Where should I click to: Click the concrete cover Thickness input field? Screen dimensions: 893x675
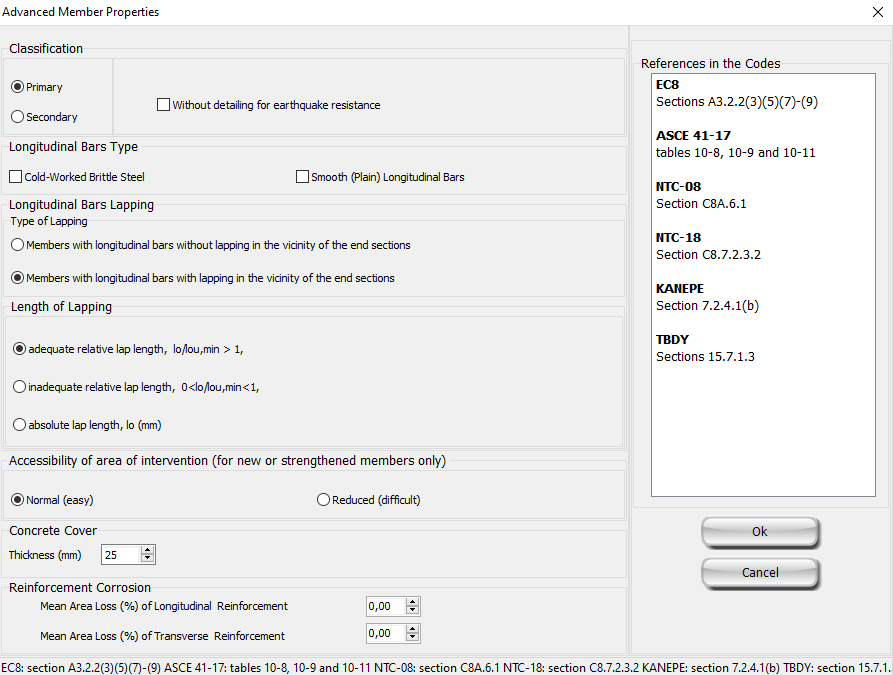120,555
